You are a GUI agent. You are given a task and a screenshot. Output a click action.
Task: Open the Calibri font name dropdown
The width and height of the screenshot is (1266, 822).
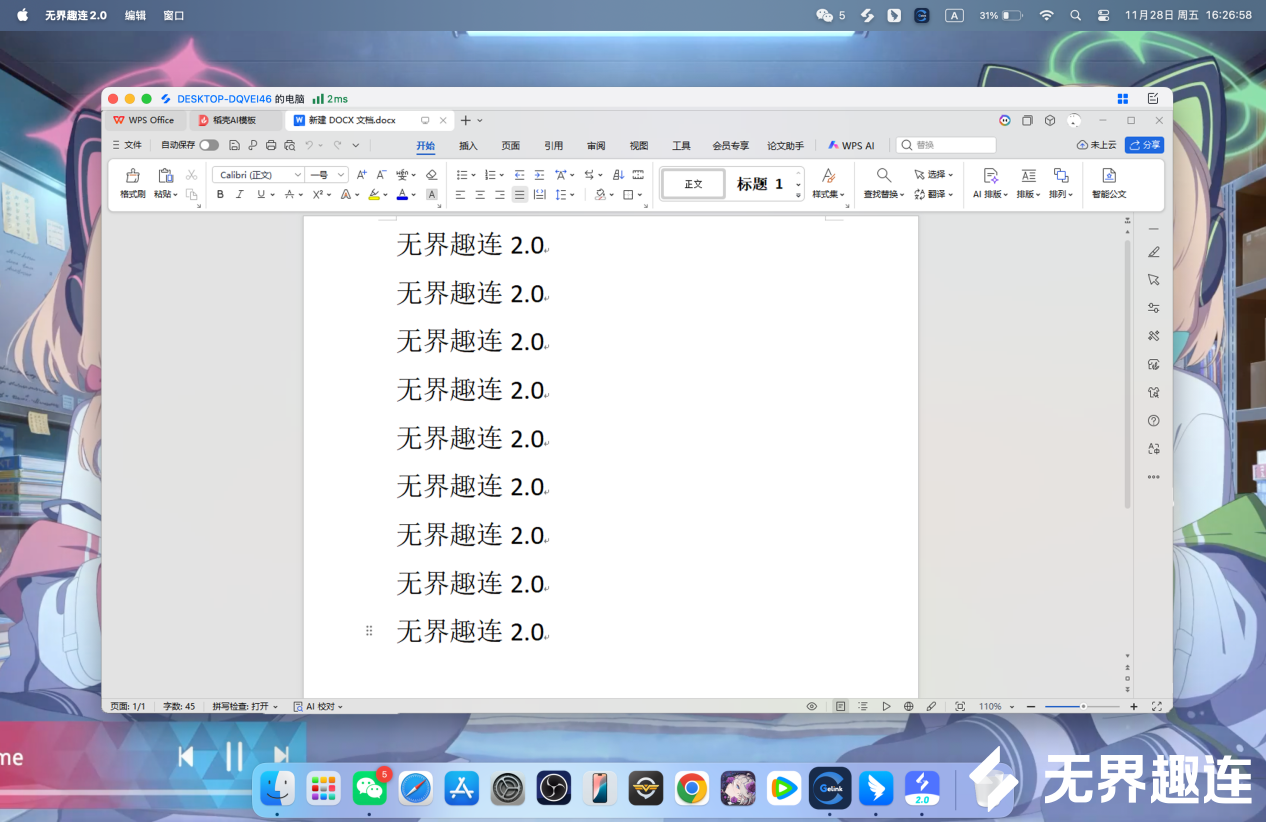click(x=258, y=175)
